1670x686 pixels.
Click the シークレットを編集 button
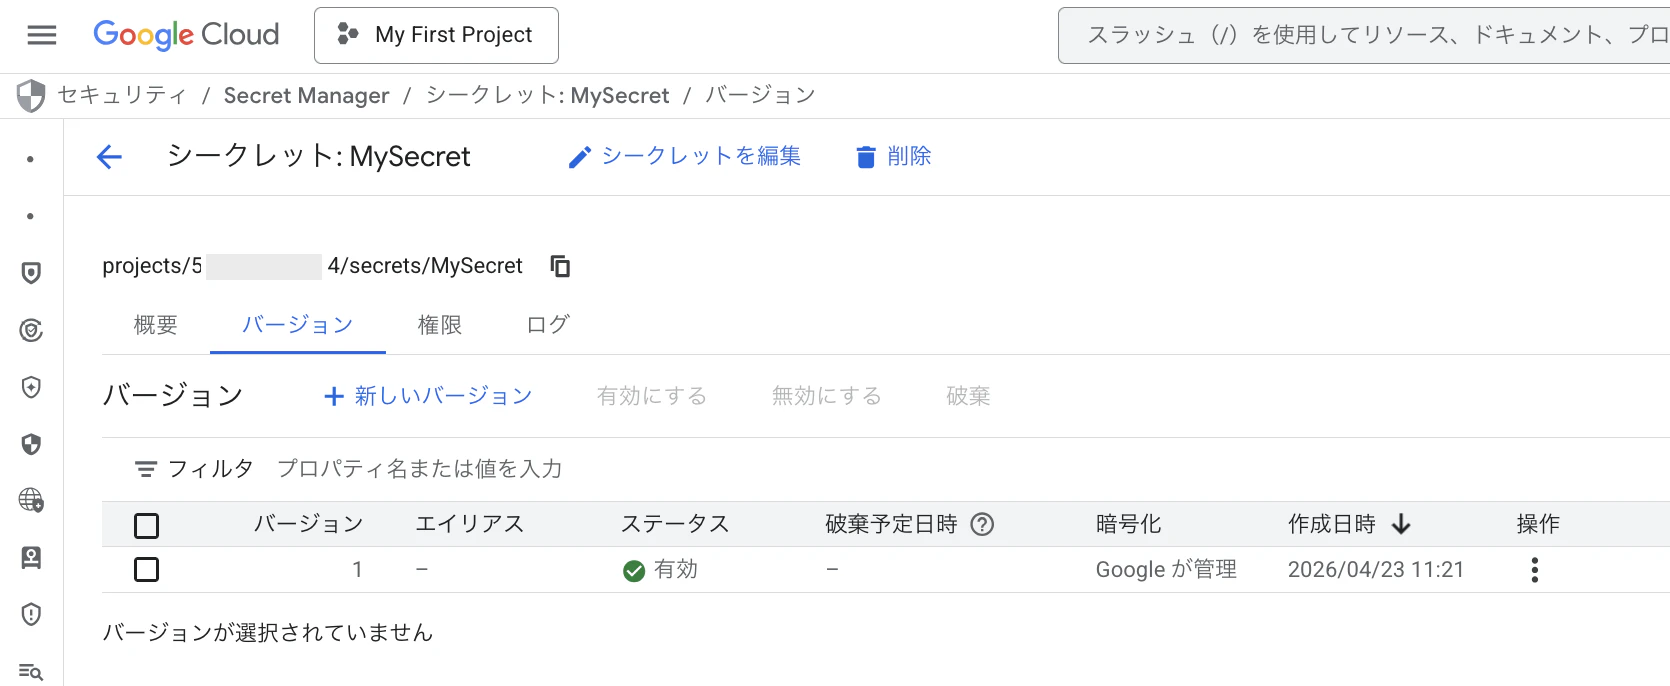(684, 156)
